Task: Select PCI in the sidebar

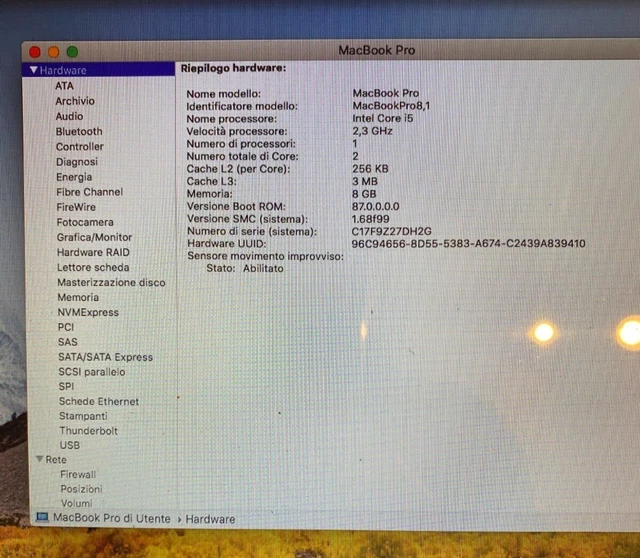Action: 66,327
